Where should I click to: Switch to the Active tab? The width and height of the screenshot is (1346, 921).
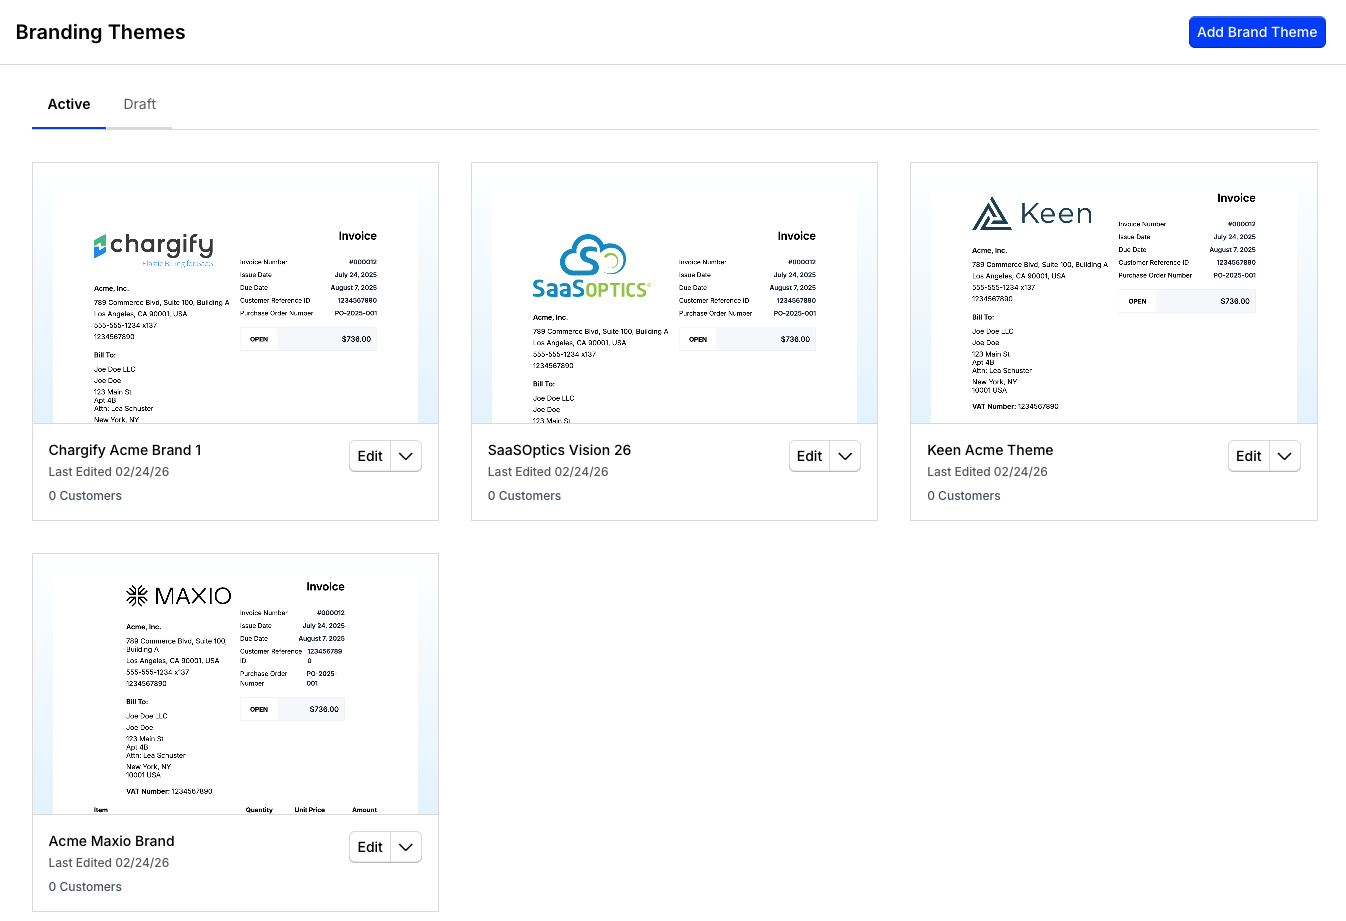(69, 104)
